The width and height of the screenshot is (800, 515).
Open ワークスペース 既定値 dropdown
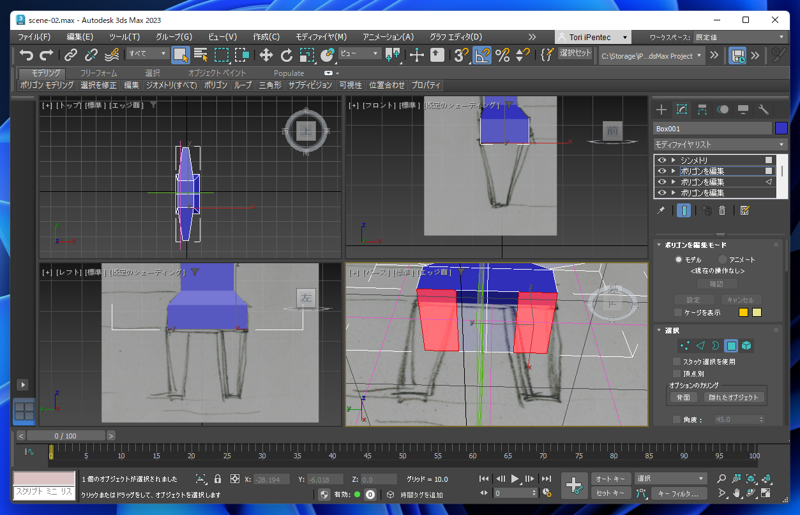(740, 37)
